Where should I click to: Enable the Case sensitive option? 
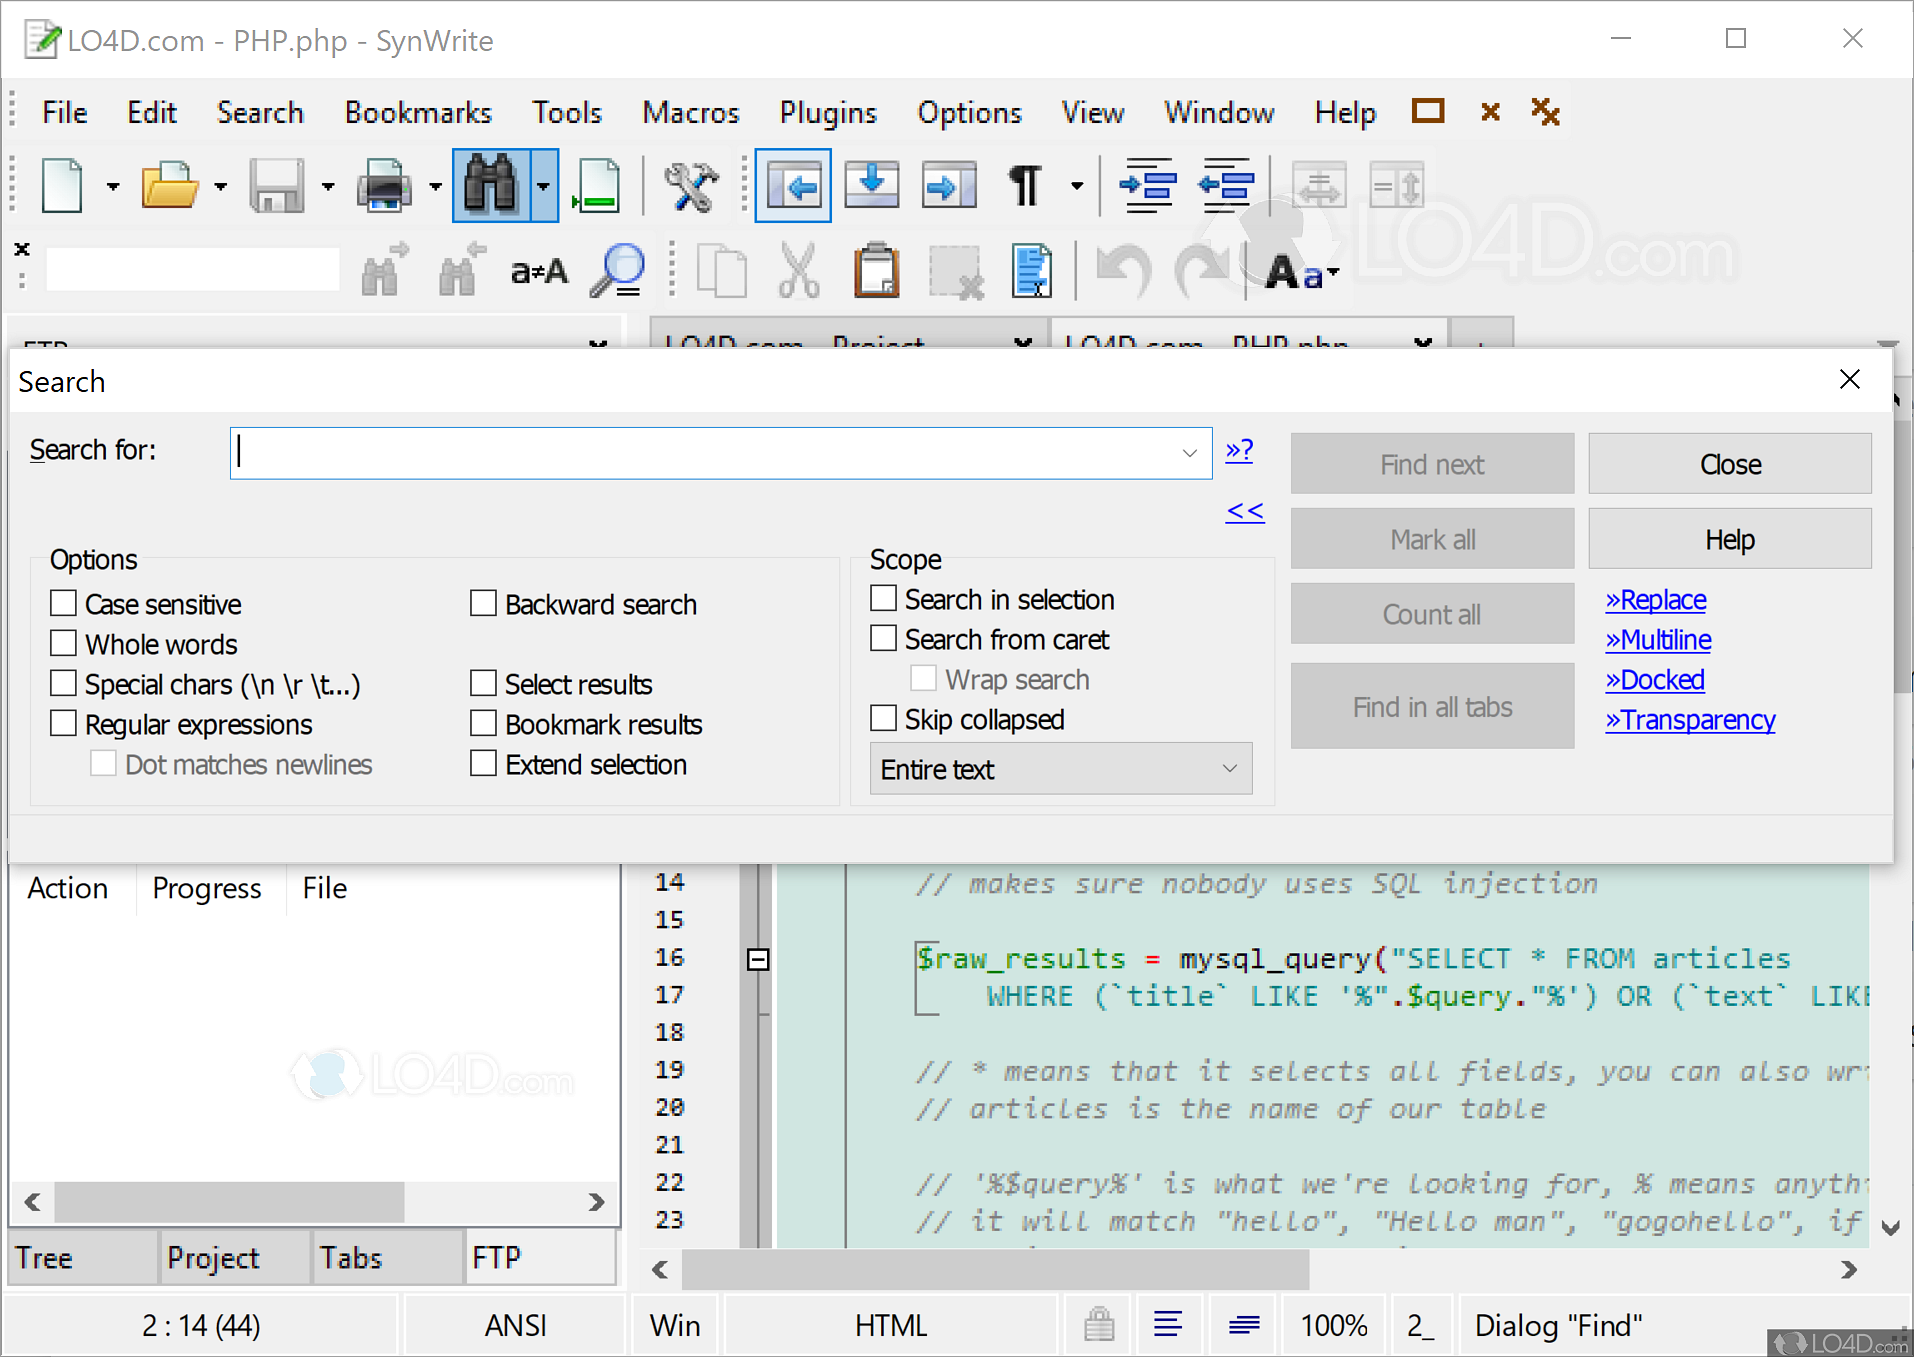click(x=63, y=603)
